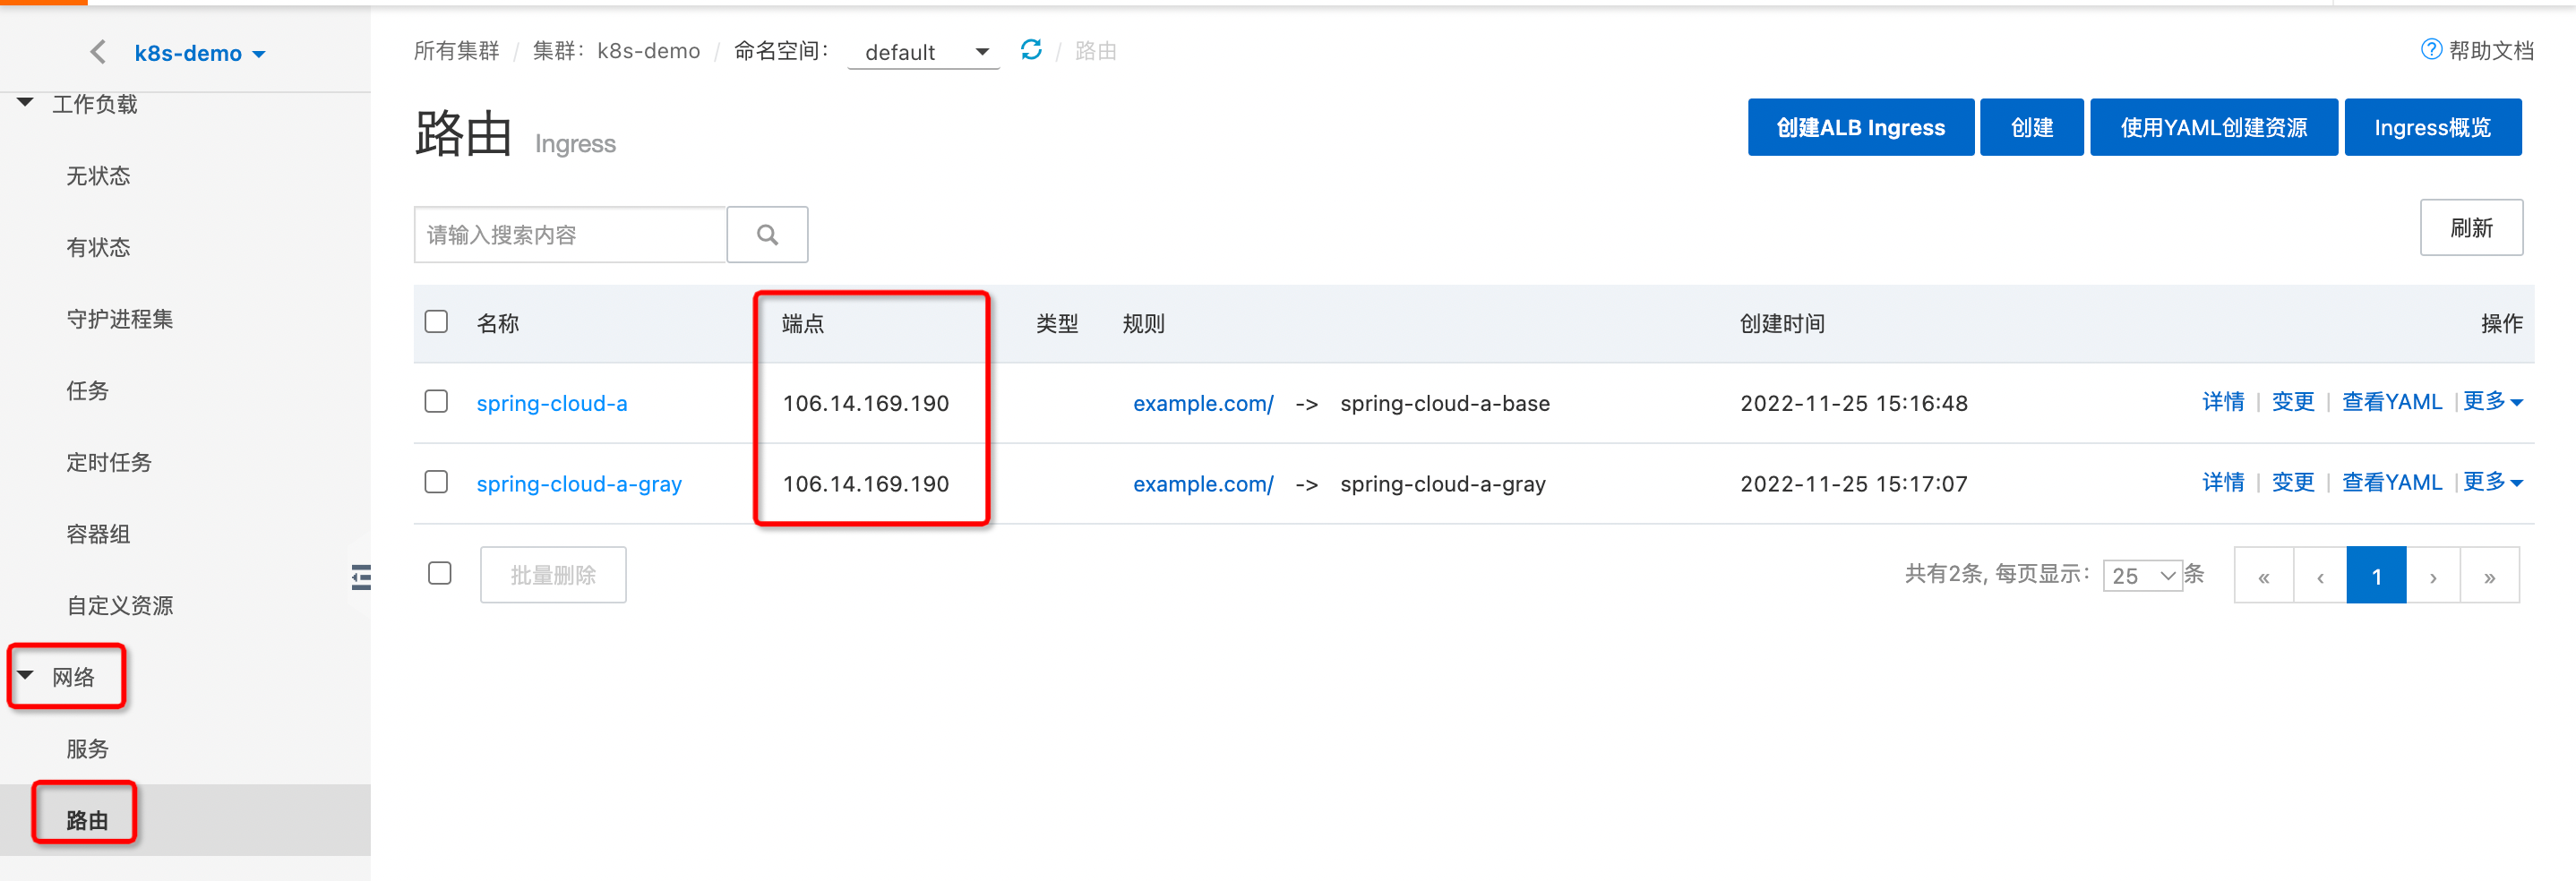Click the 创建 button
The width and height of the screenshot is (2576, 881).
(2032, 127)
